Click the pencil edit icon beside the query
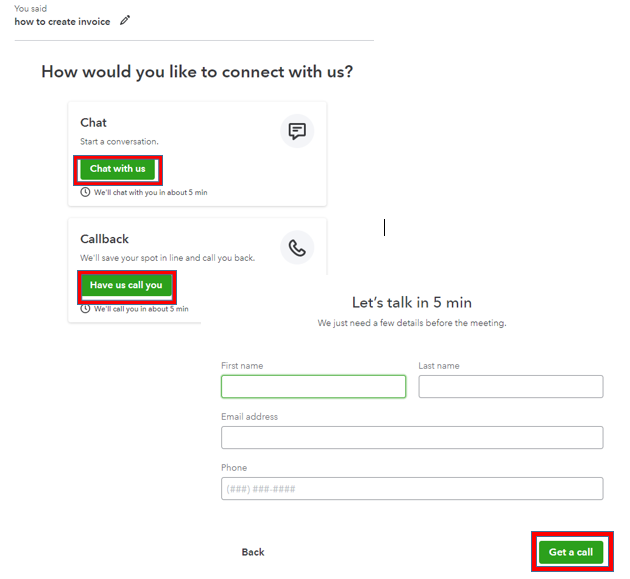Viewport: 630px width, 579px height. click(x=125, y=20)
